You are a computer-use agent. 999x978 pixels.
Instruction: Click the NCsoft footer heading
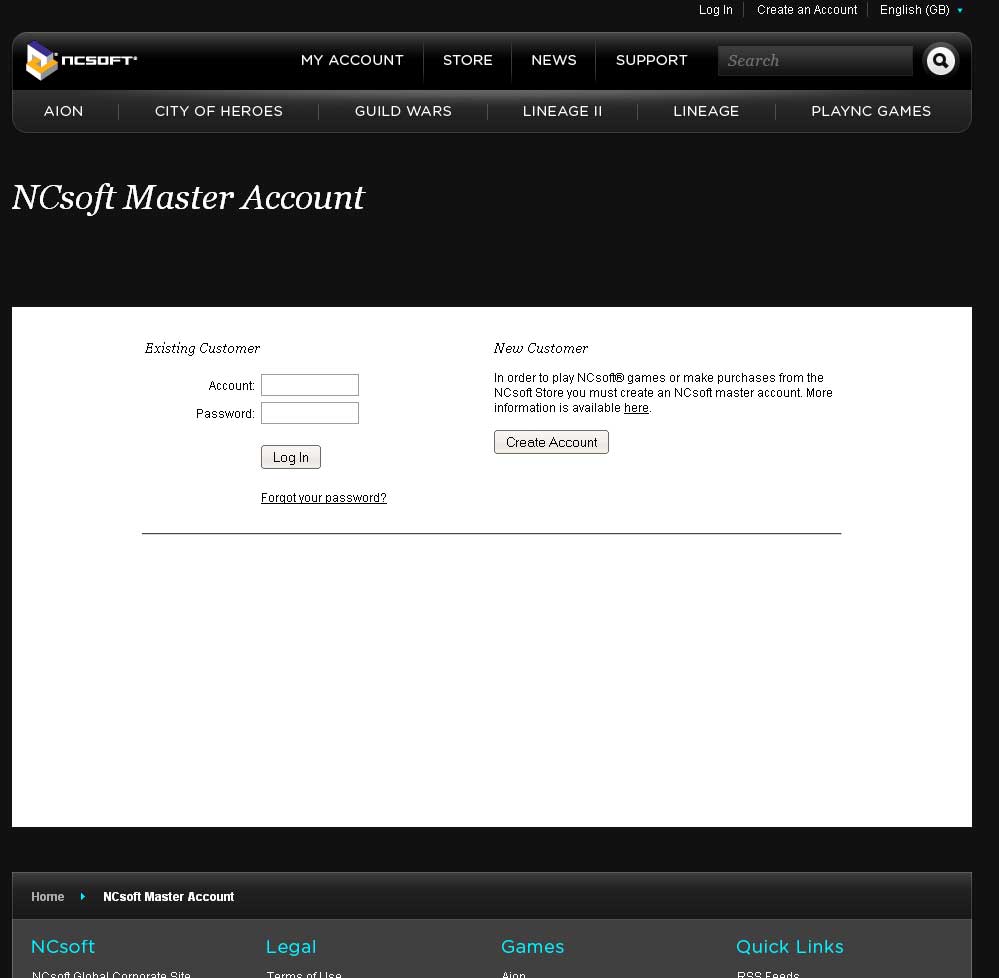[x=63, y=946]
